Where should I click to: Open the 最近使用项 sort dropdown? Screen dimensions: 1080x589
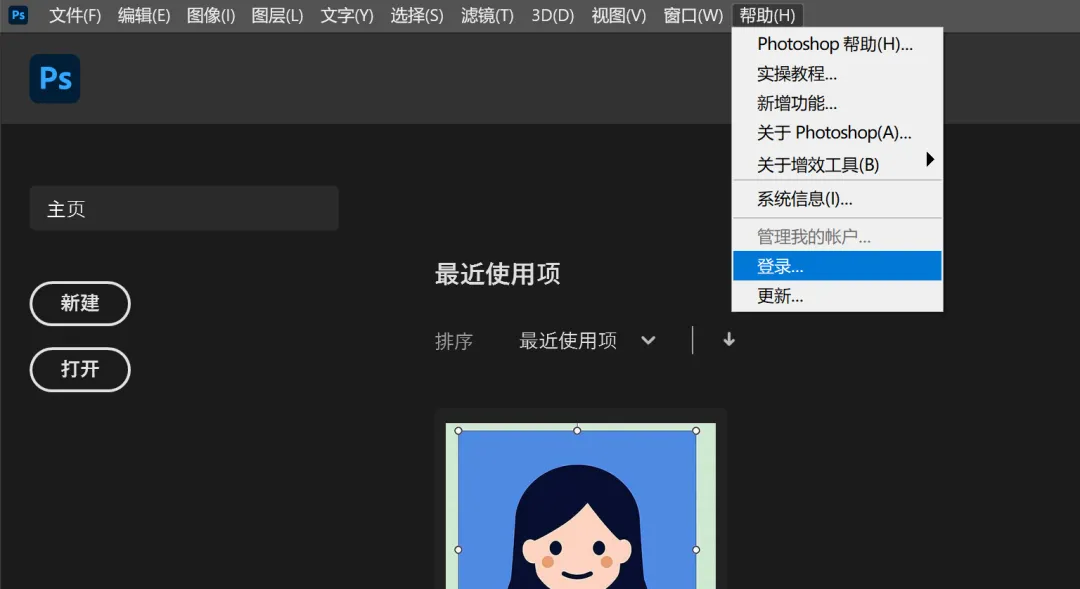(x=587, y=340)
